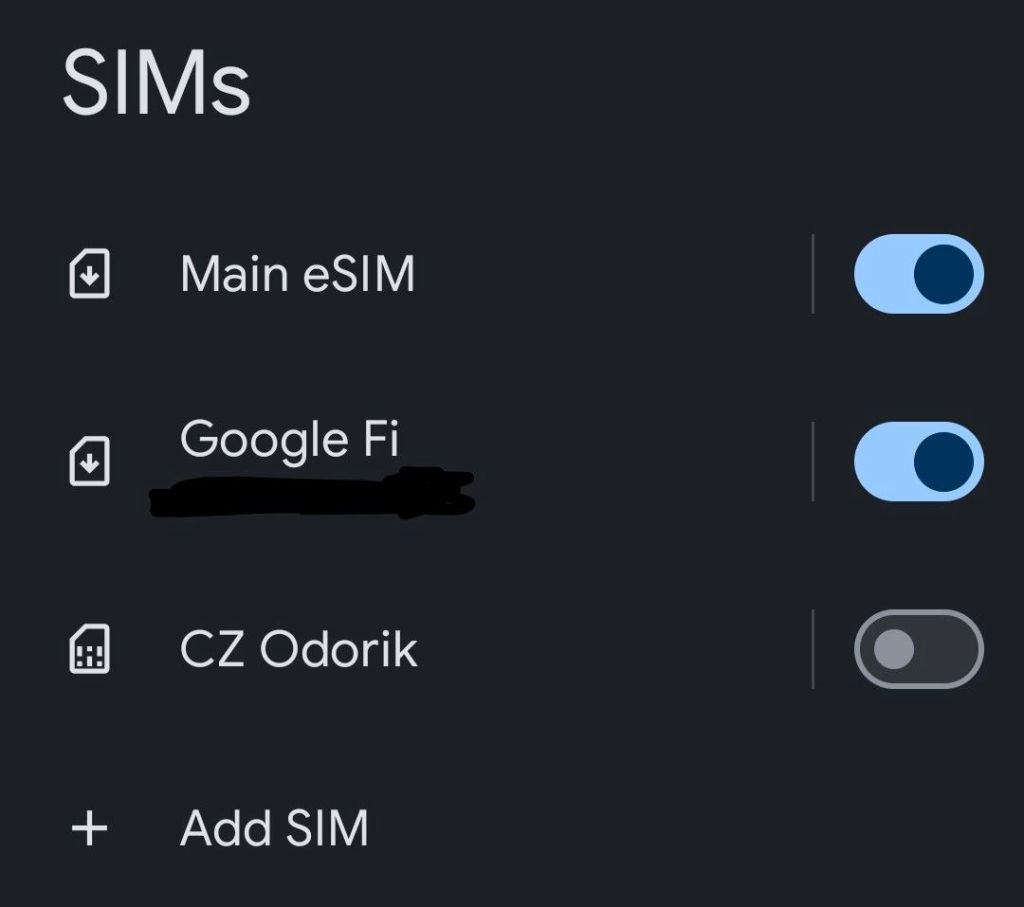Open Main eSIM settings via its label

click(x=297, y=274)
